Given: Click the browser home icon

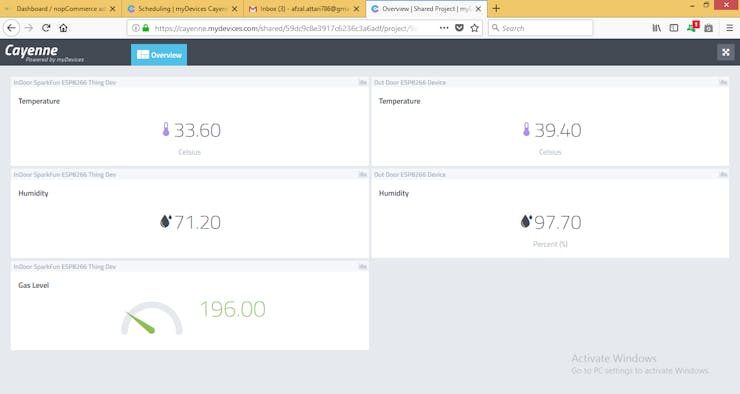Looking at the screenshot, I should pos(63,28).
